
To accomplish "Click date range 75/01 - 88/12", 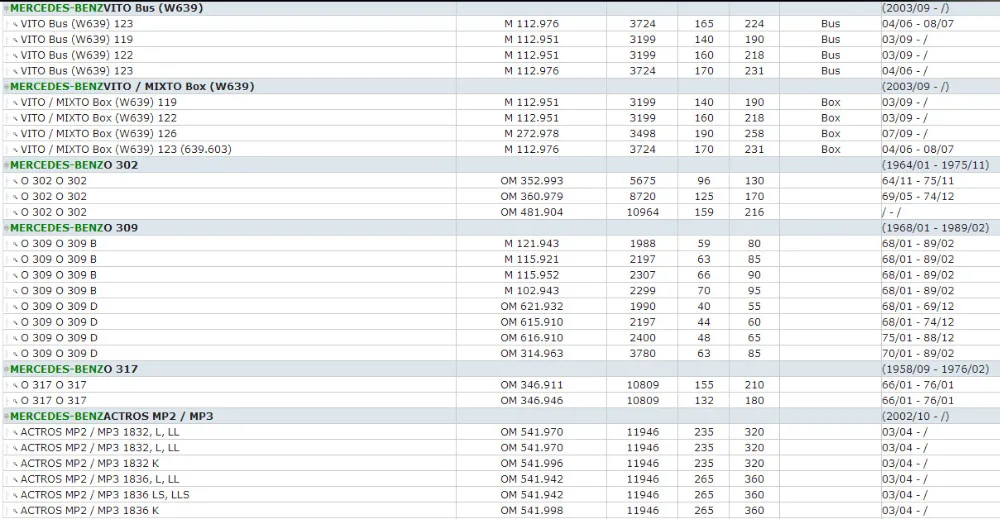I will click(918, 338).
